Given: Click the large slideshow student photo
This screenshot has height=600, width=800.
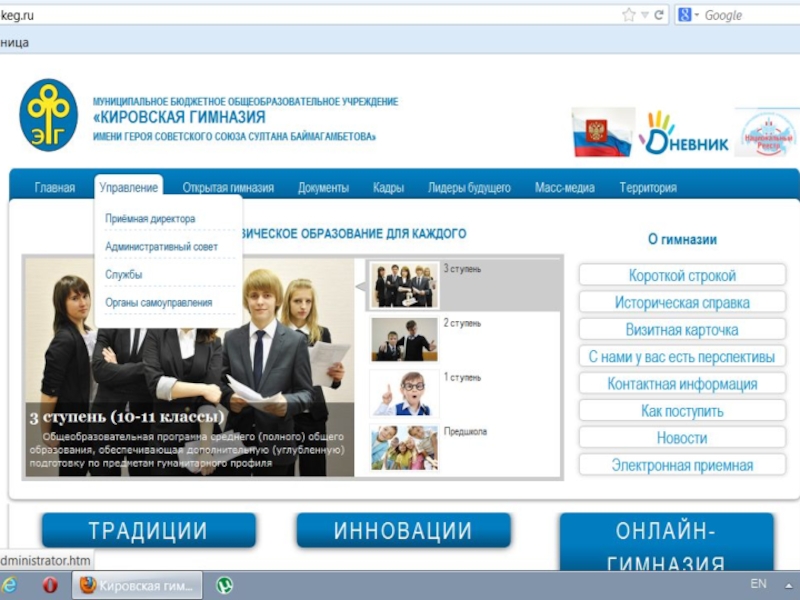Looking at the screenshot, I should tap(189, 367).
